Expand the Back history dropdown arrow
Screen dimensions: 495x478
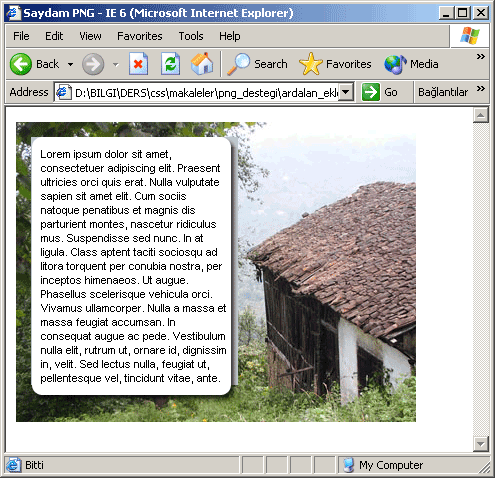click(70, 64)
